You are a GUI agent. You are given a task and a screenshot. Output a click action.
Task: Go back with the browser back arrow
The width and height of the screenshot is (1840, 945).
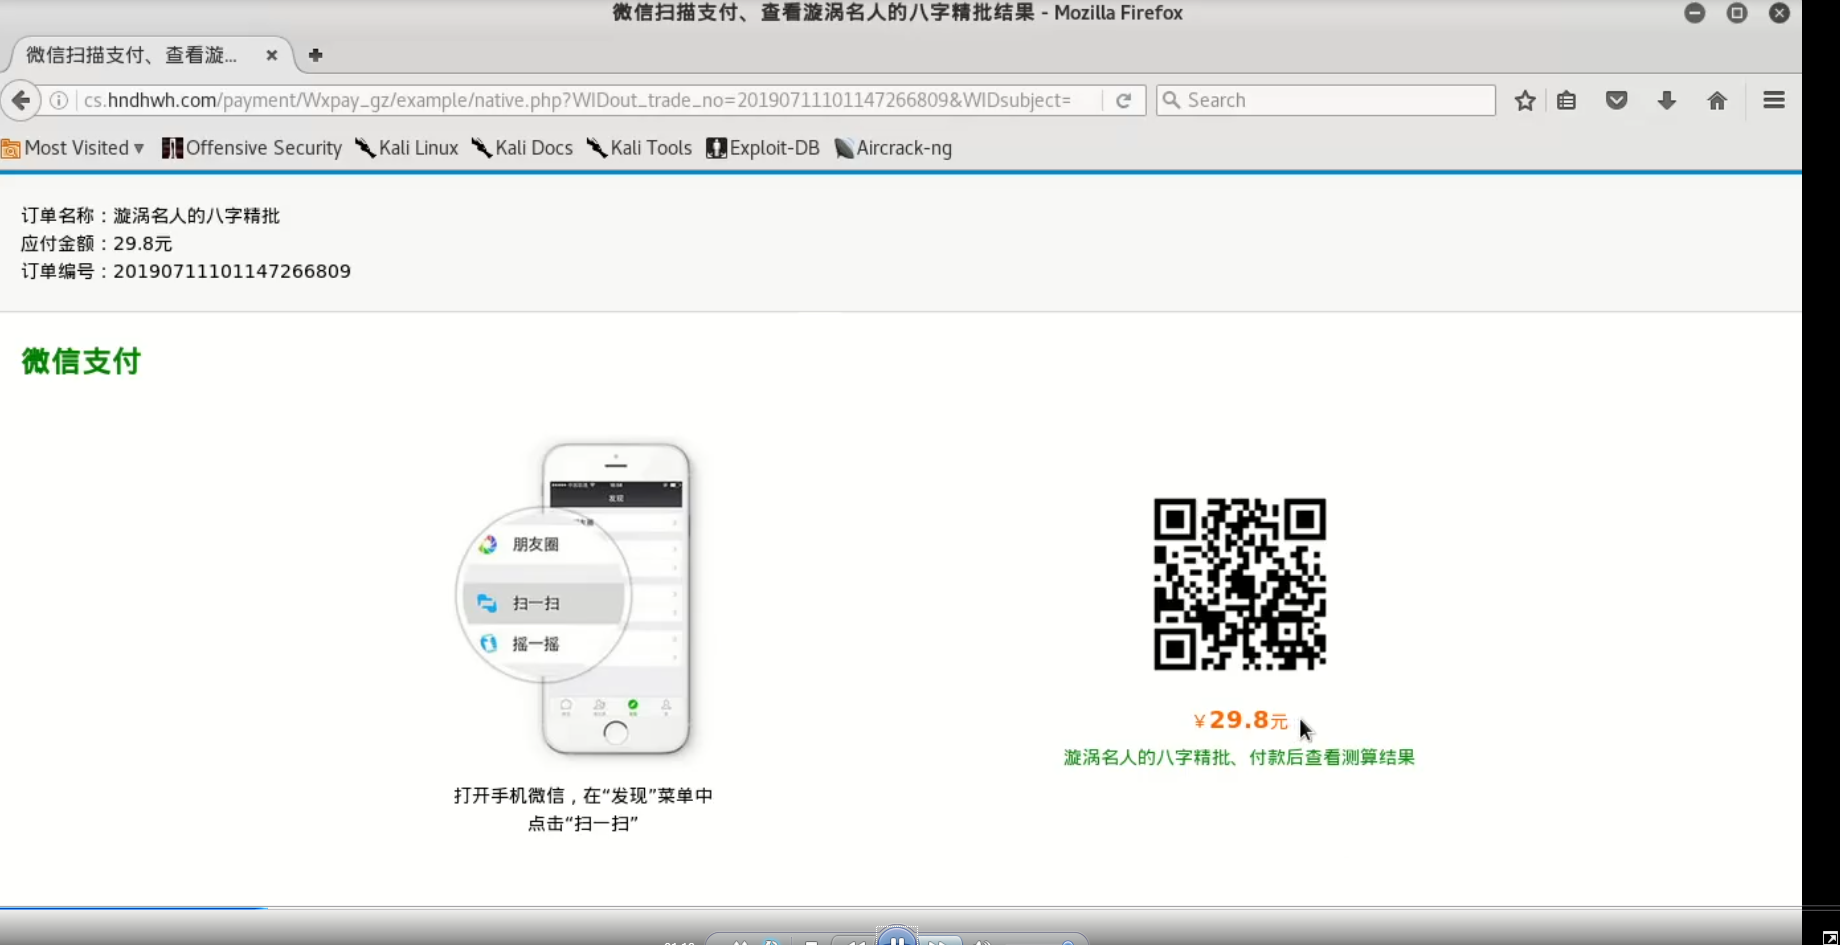21,100
